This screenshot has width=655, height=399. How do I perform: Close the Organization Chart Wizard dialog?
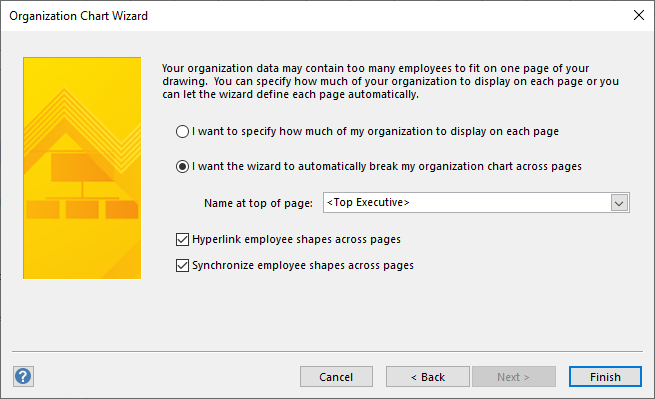[639, 15]
